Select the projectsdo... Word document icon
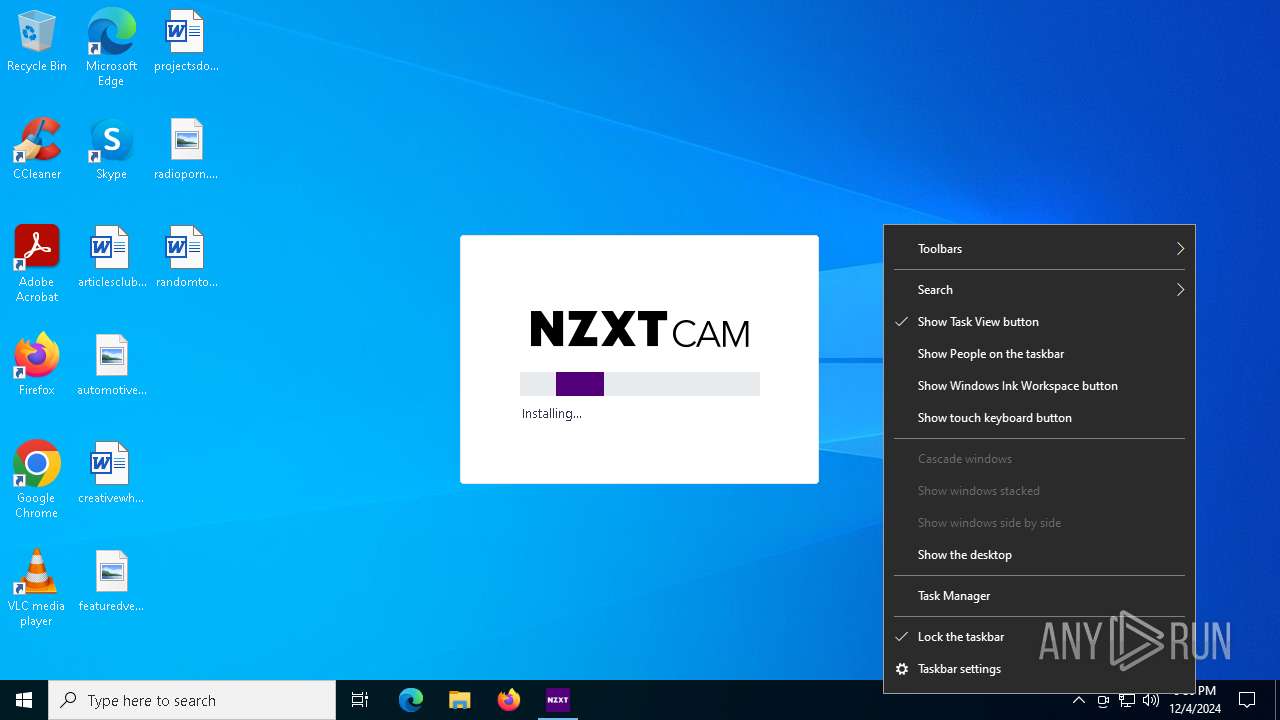The width and height of the screenshot is (1280, 720). (186, 42)
